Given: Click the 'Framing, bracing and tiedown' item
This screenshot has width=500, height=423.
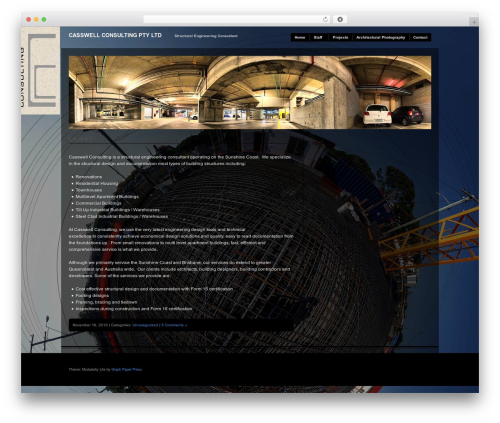Looking at the screenshot, I should click(x=106, y=302).
